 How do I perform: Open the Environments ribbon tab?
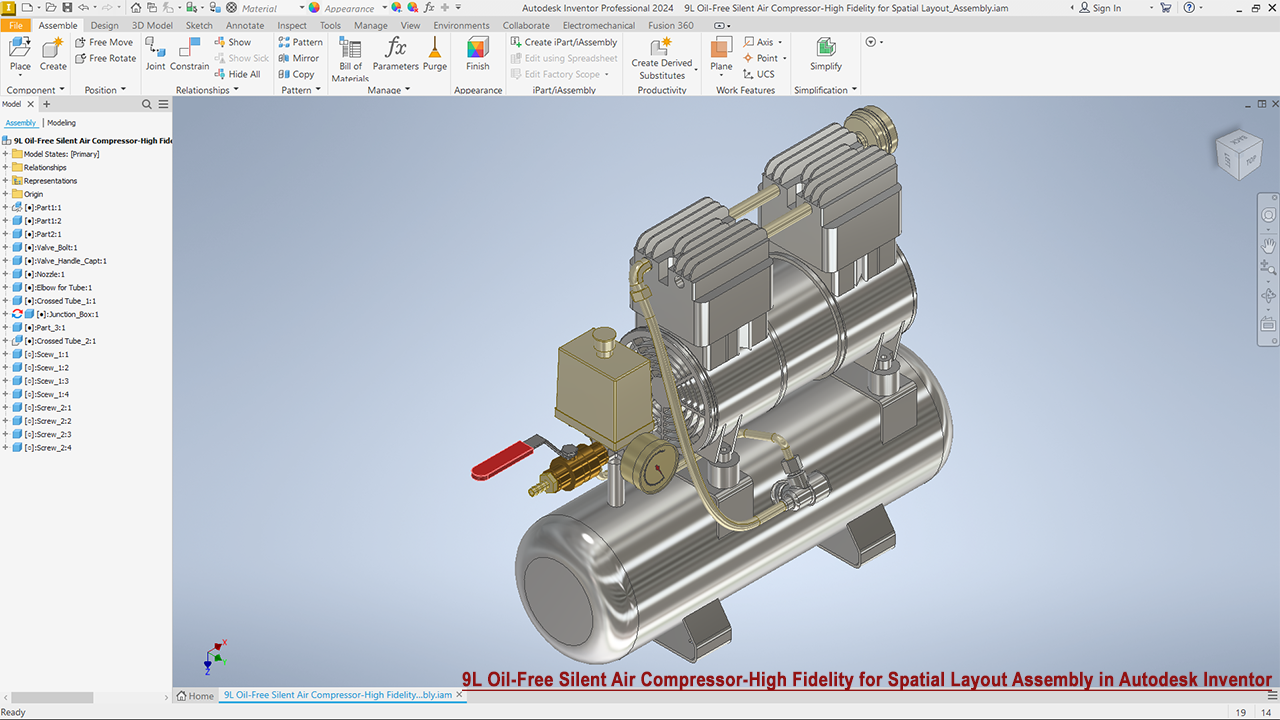461,25
